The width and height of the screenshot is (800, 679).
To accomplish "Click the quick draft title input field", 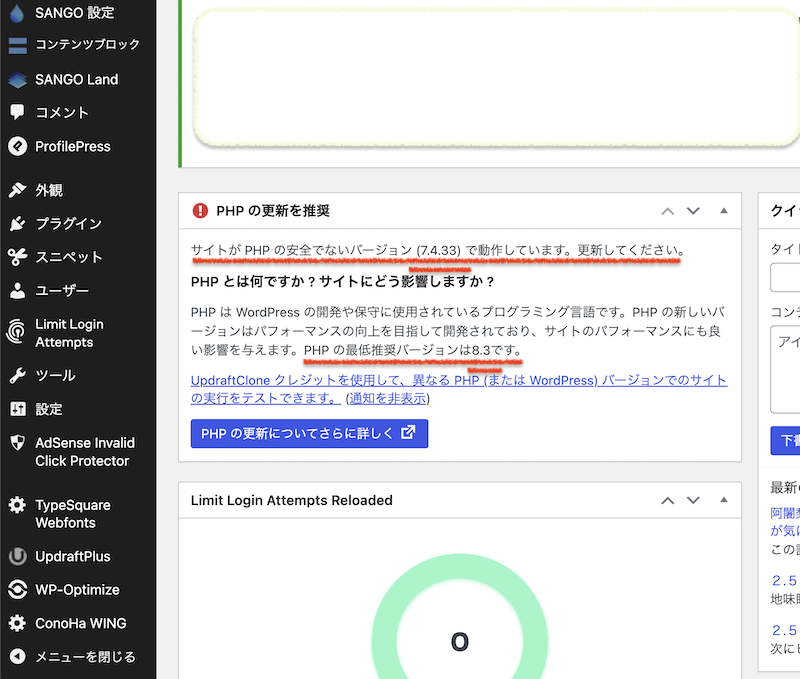I will point(785,277).
